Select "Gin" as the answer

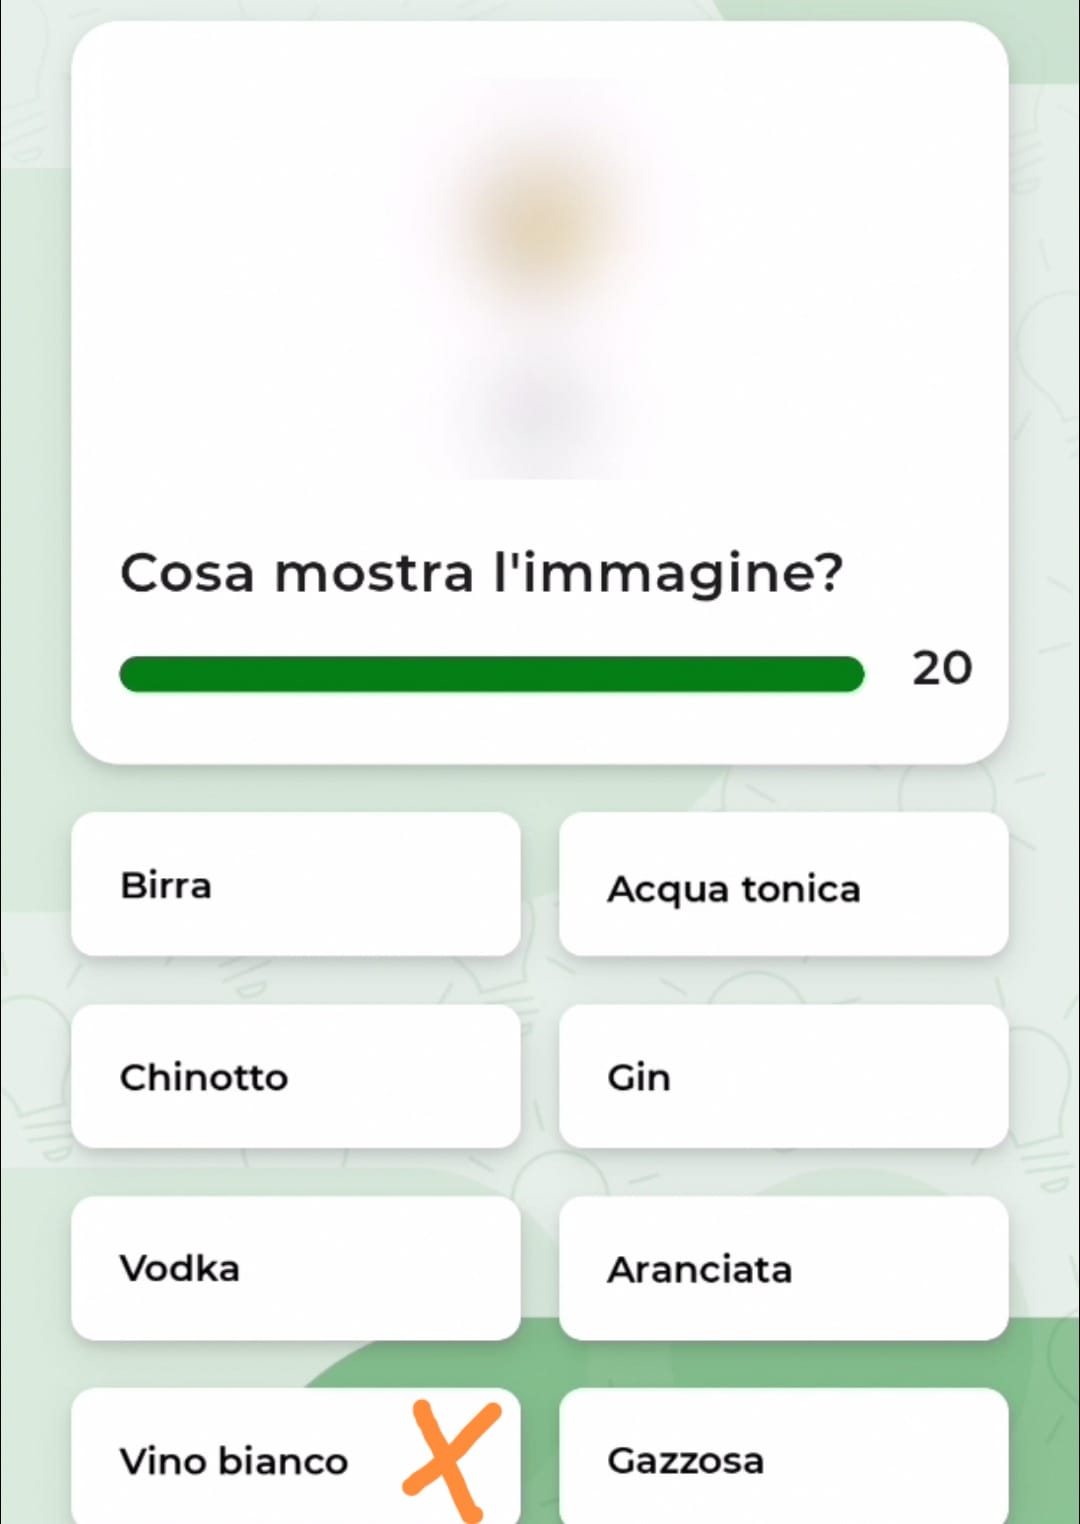783,1076
